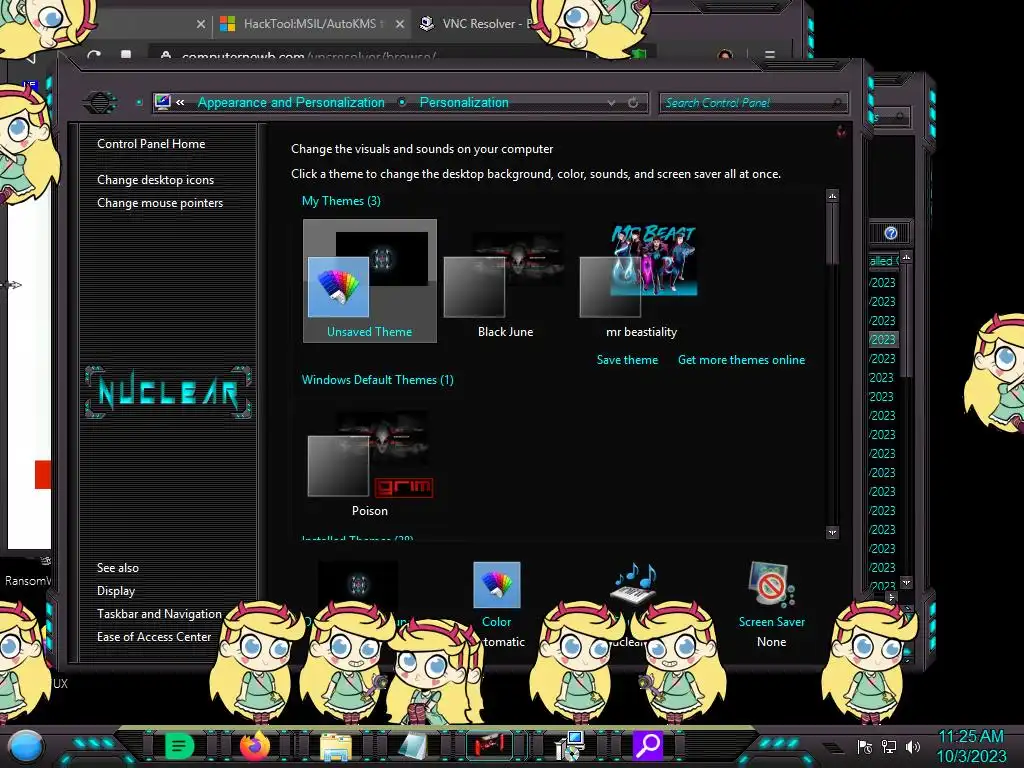Click the Personalization help icon
This screenshot has width=1024, height=768.
[841, 132]
